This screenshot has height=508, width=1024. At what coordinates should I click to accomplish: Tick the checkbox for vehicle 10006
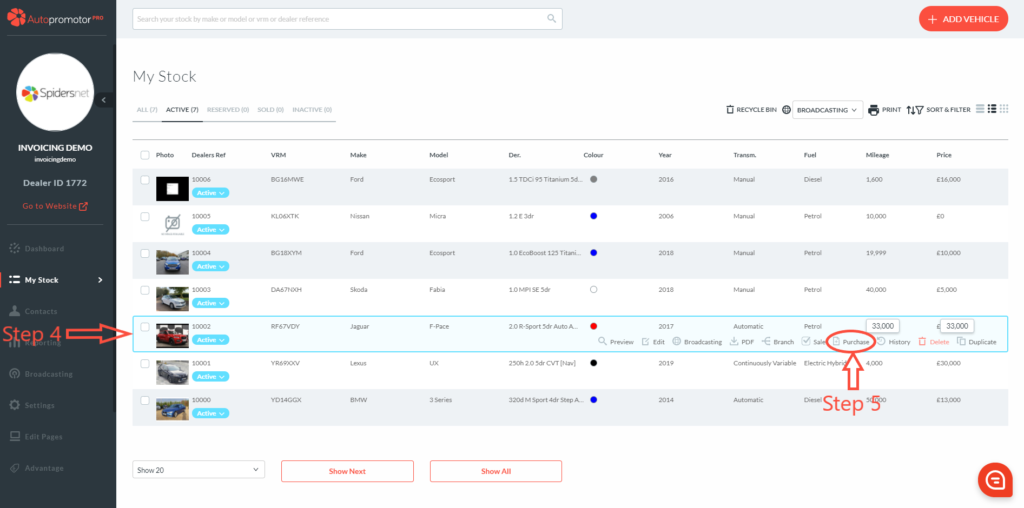pos(145,180)
